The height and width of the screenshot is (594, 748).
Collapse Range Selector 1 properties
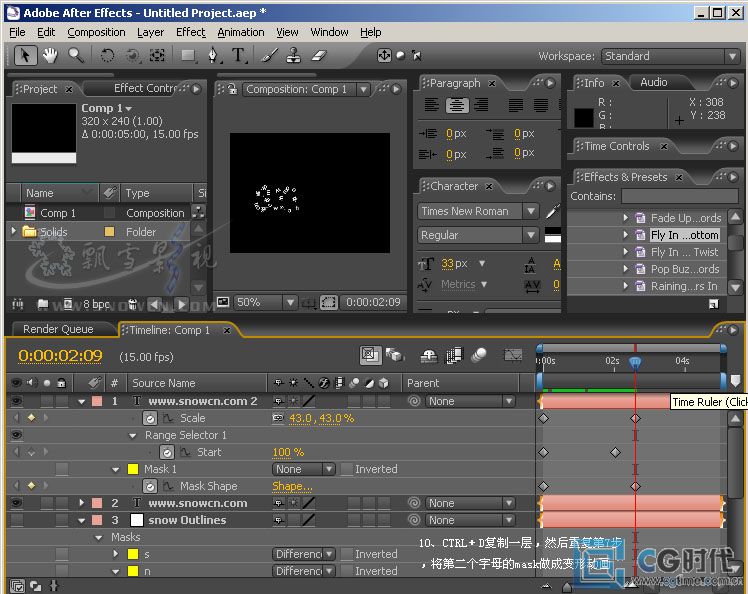pyautogui.click(x=133, y=436)
